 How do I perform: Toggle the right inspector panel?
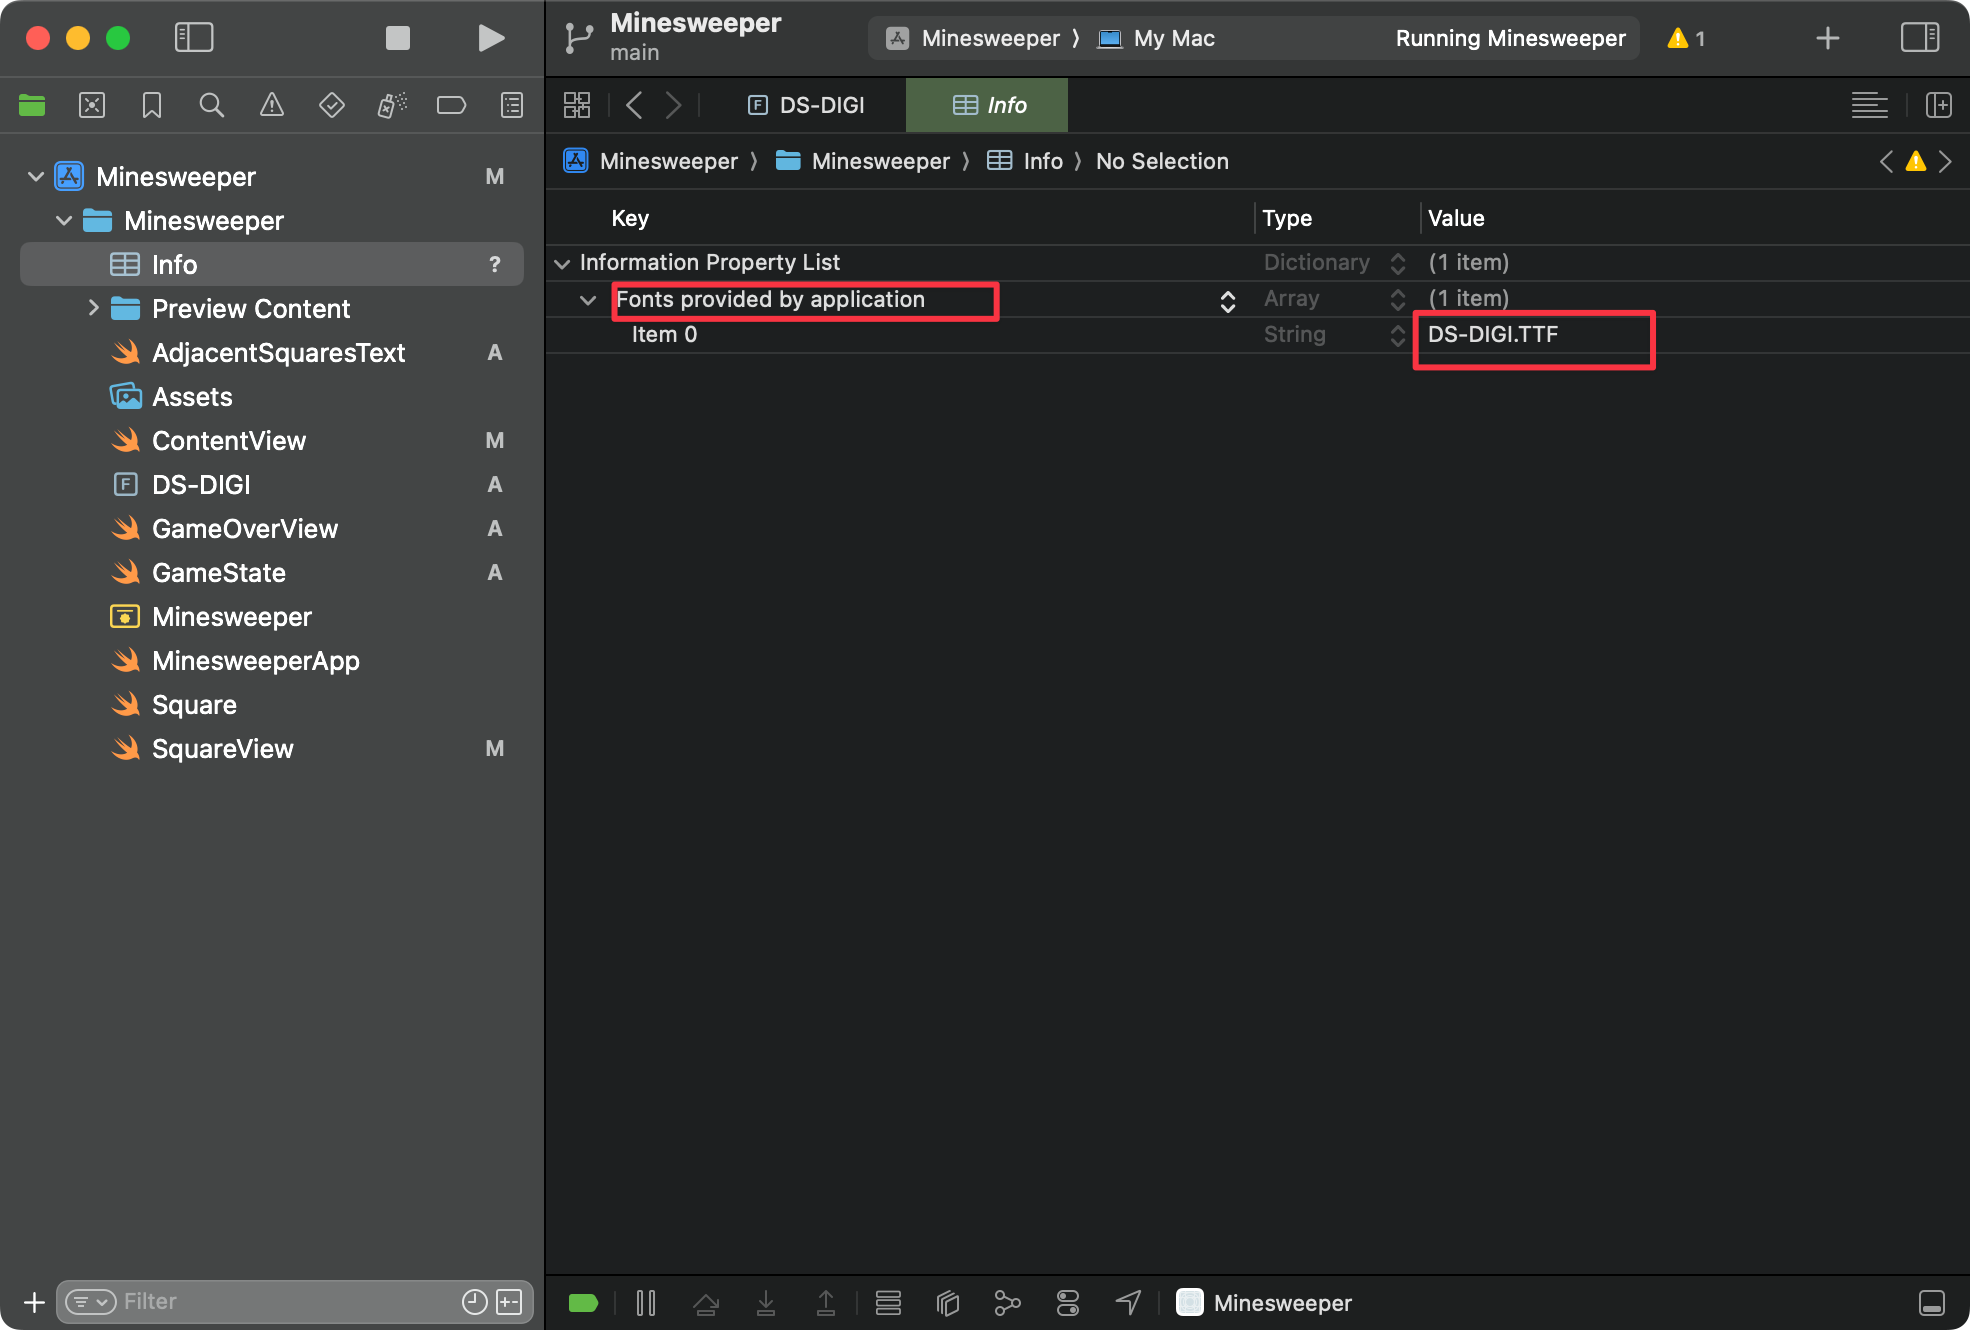pos(1919,38)
